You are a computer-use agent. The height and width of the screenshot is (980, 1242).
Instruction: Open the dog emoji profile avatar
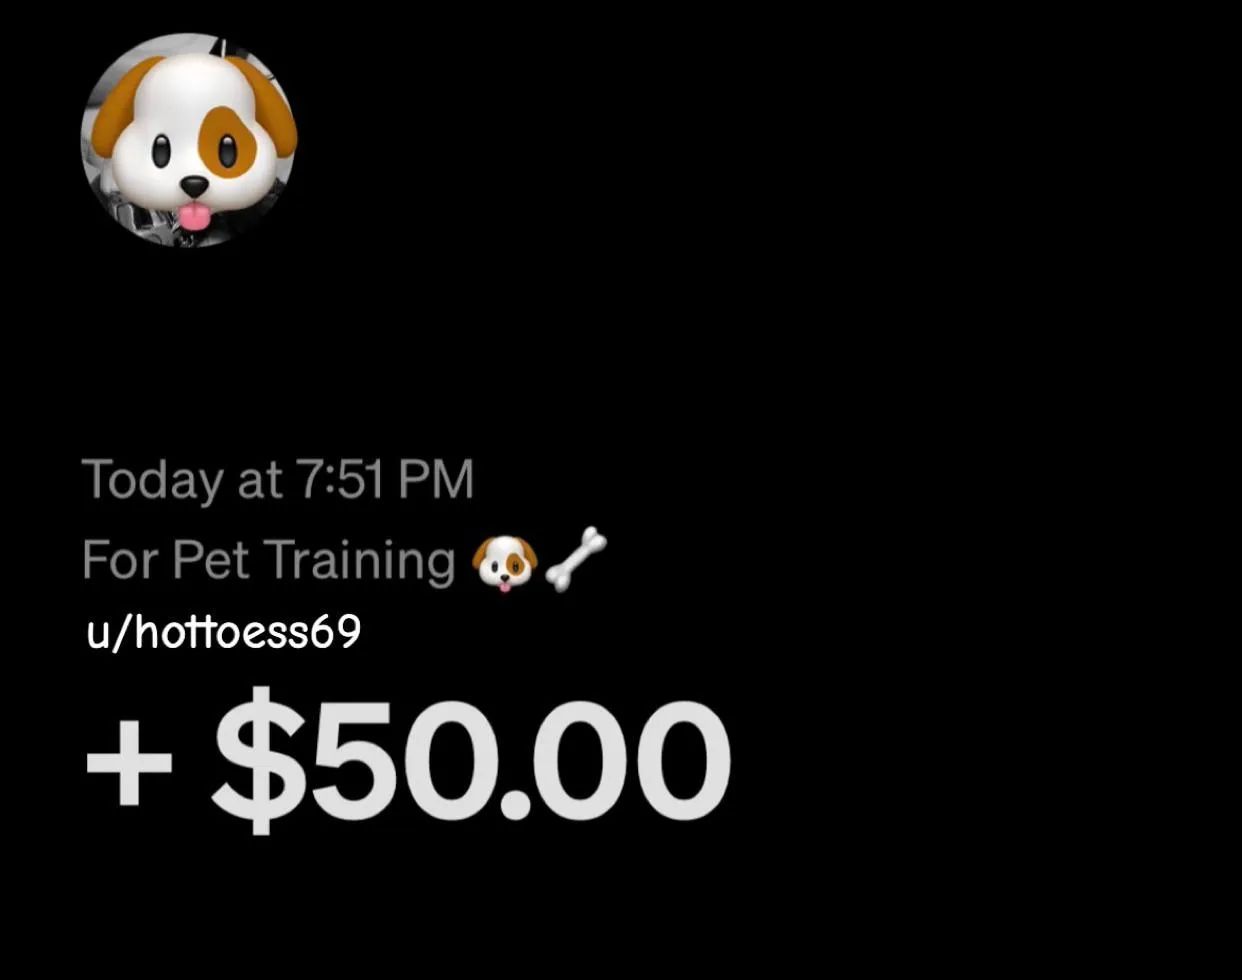189,140
